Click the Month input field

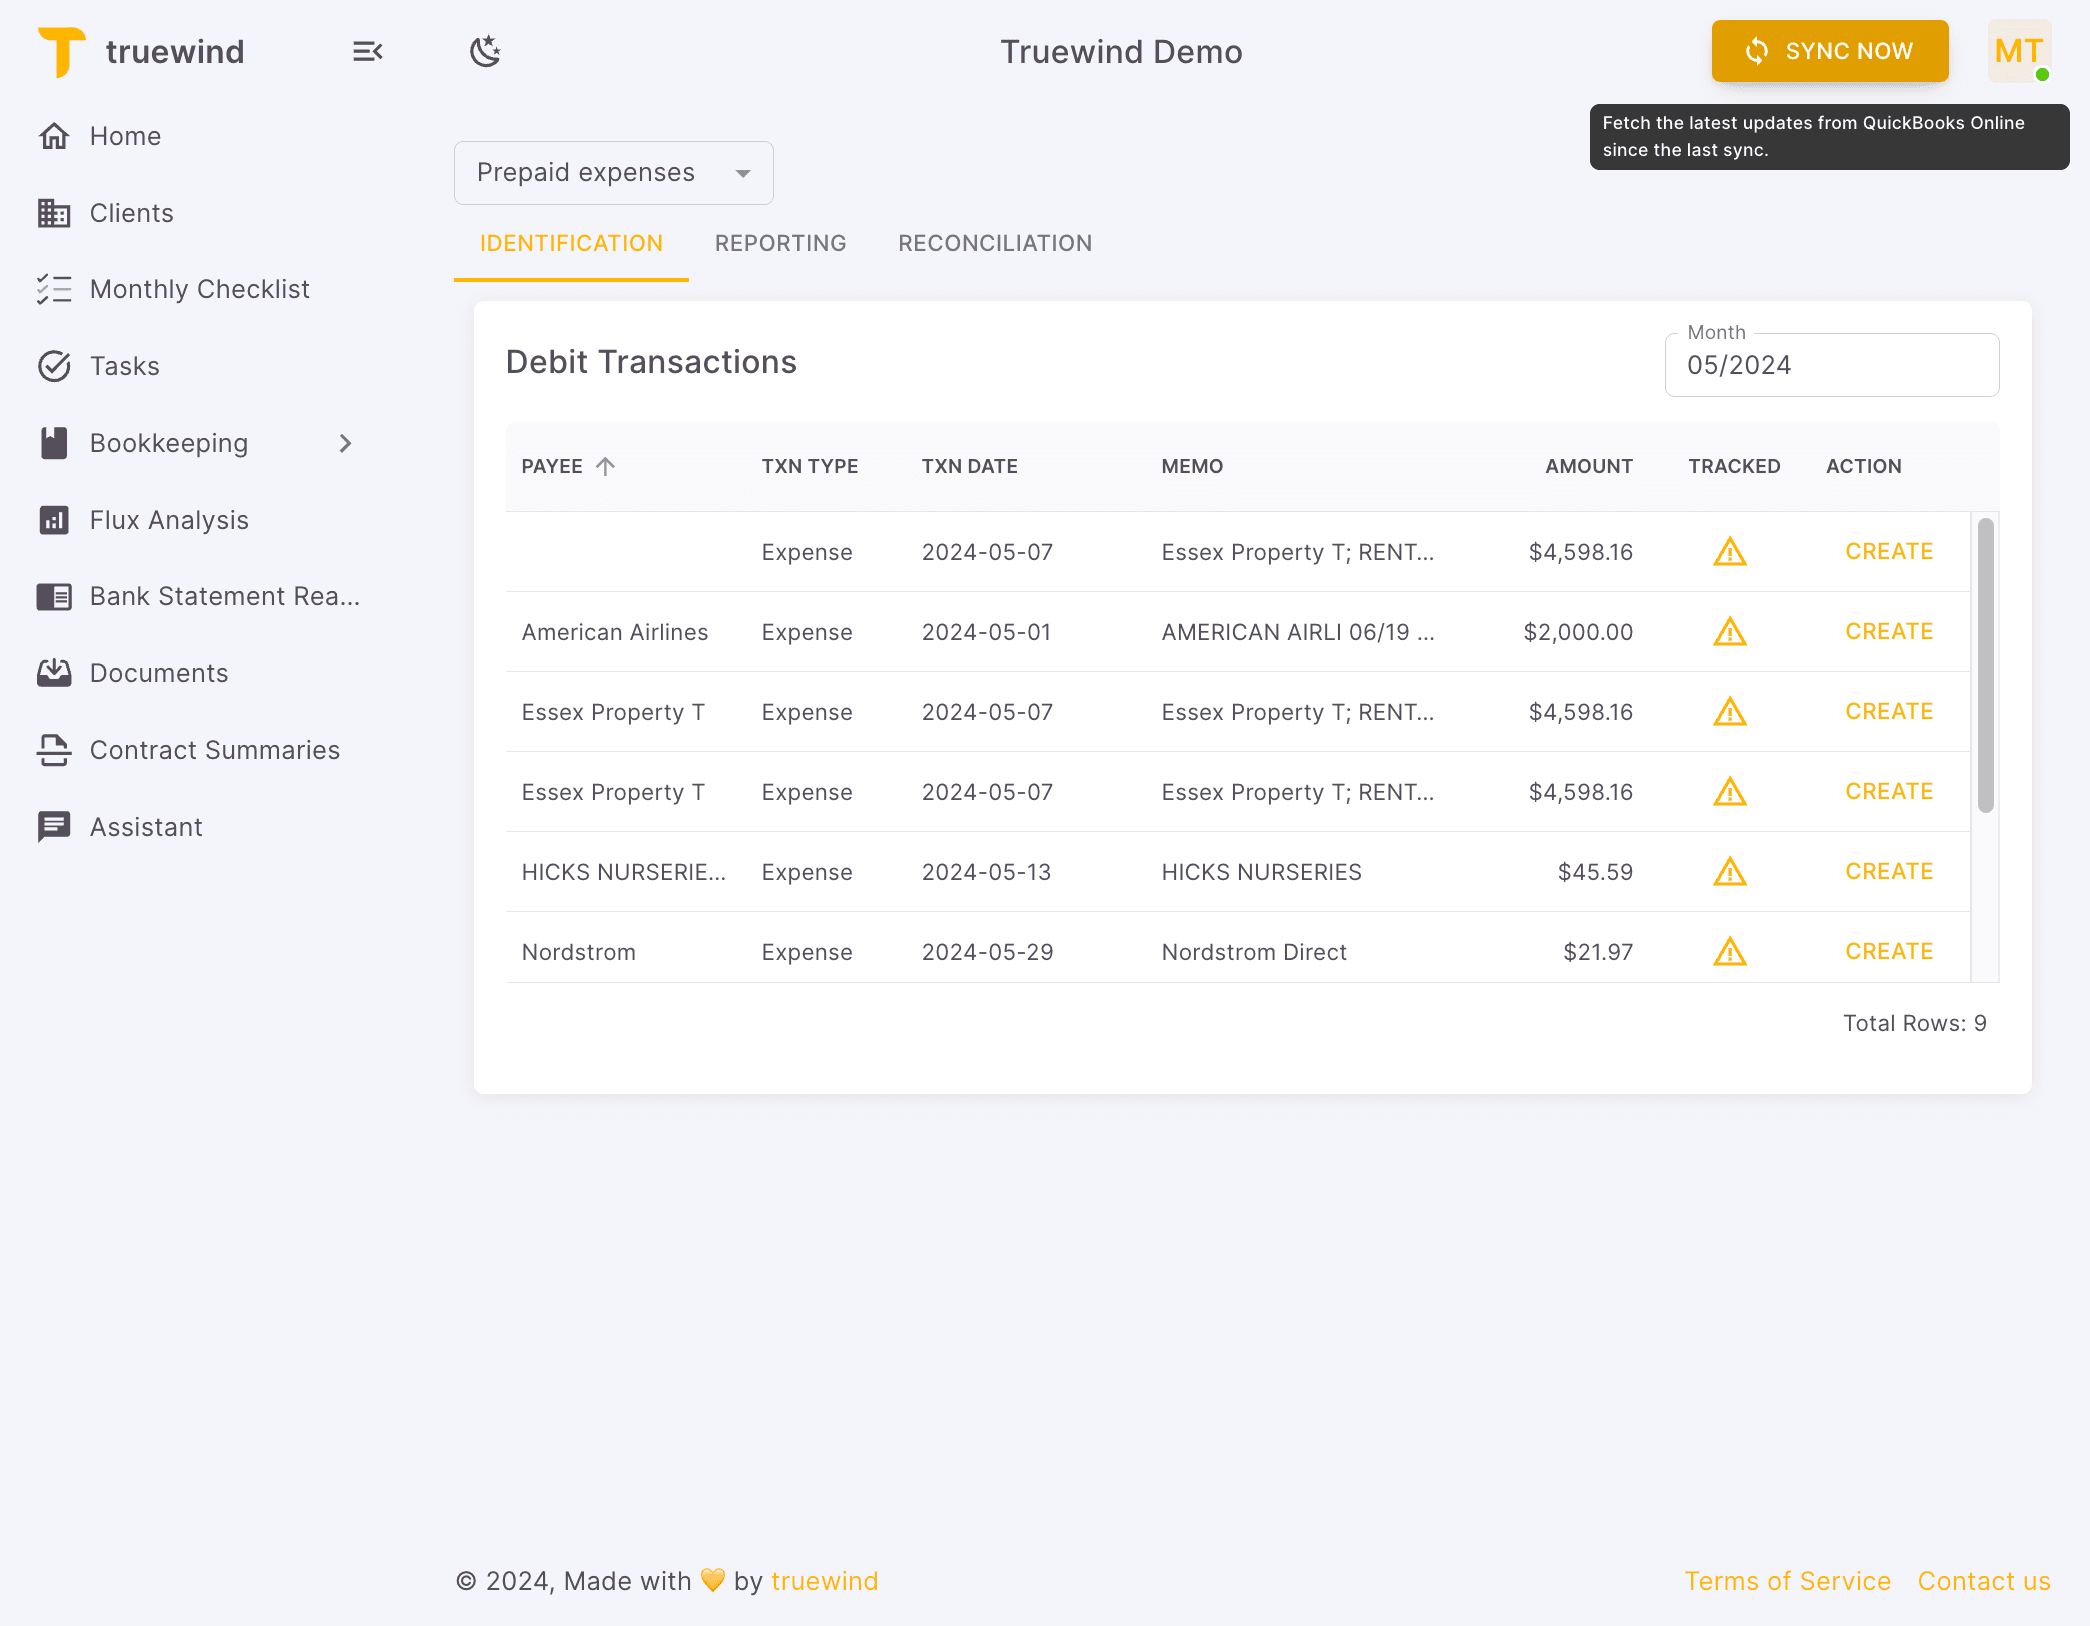pos(1831,364)
